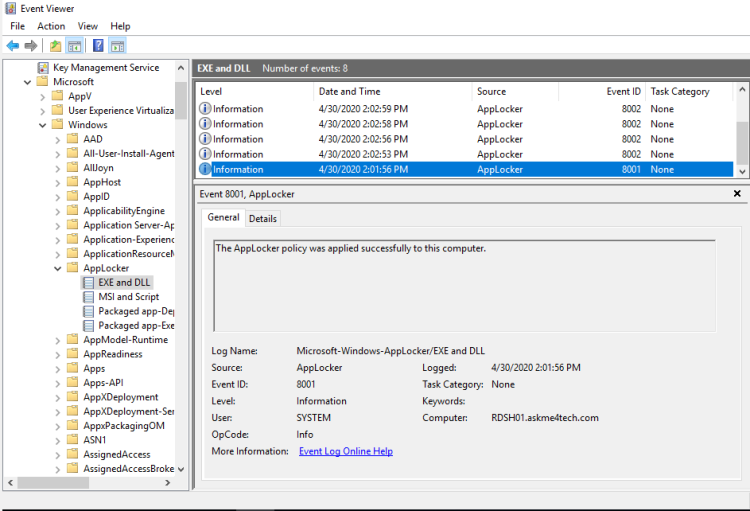This screenshot has width=750, height=511.
Task: Sort events by Date and Time column
Action: tap(349, 92)
